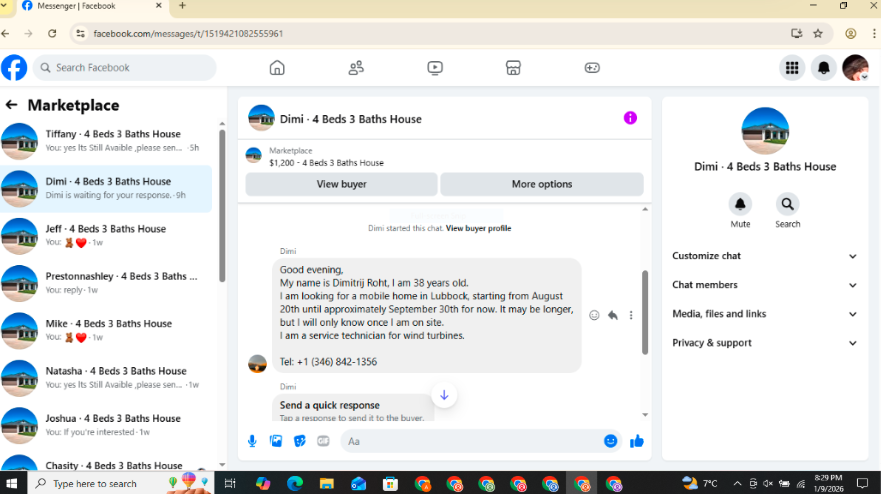Open more options dots beside message
Screen dimensions: 881x494
631,315
